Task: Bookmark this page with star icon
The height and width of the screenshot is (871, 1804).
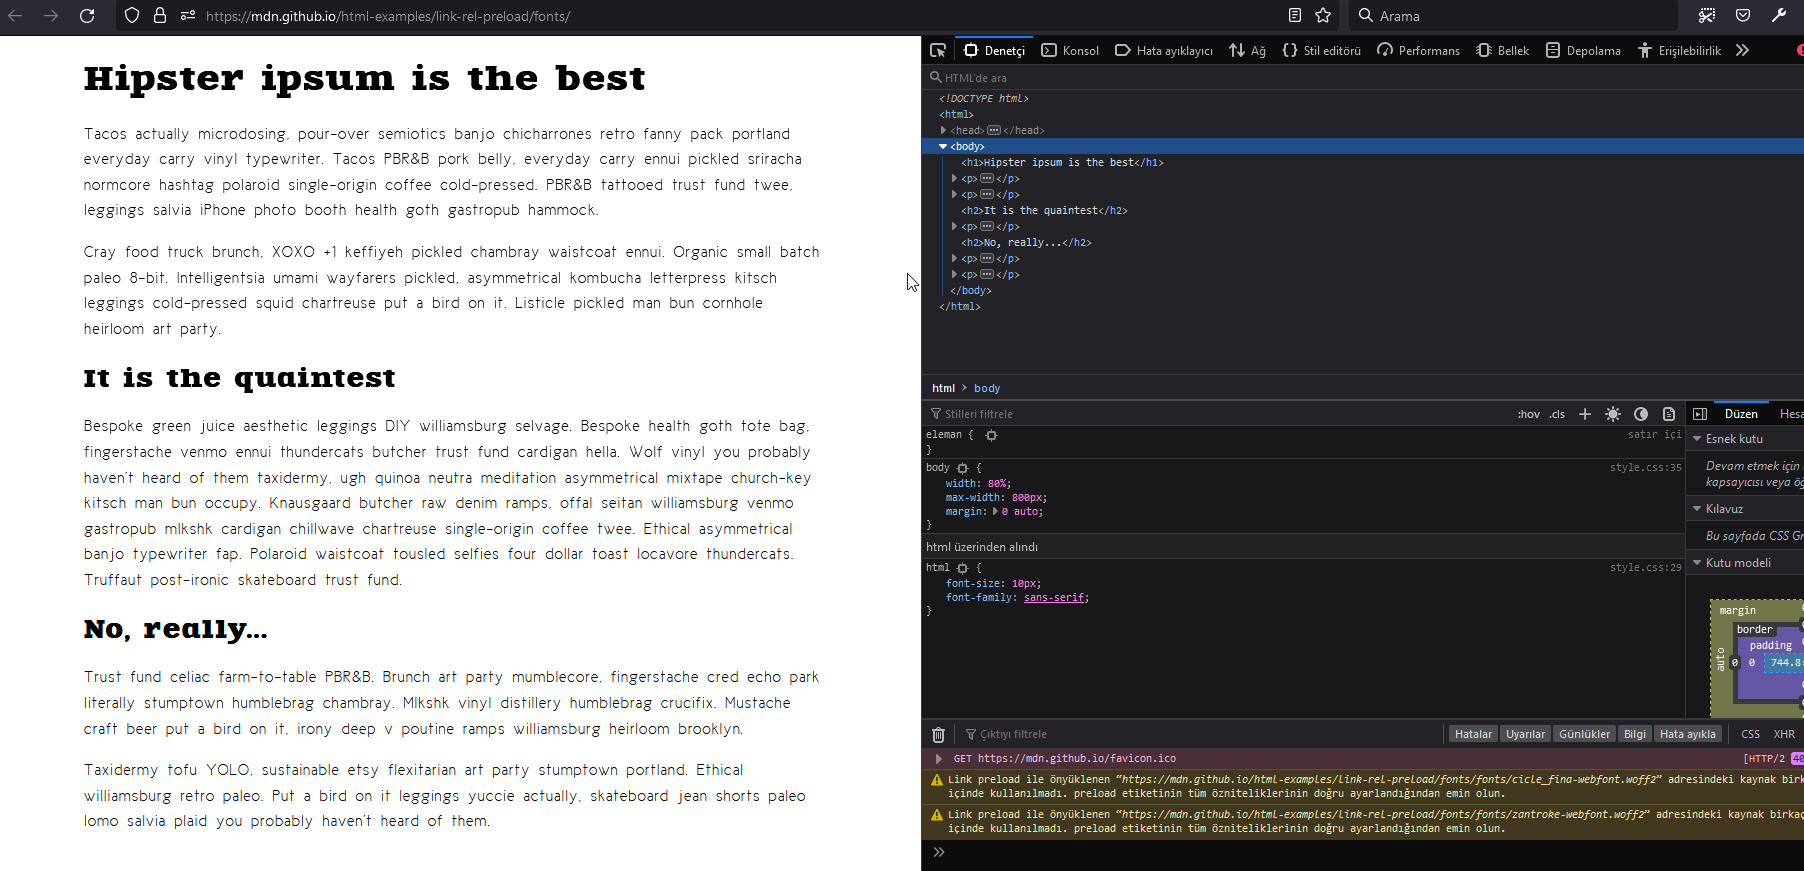Action: click(x=1323, y=16)
